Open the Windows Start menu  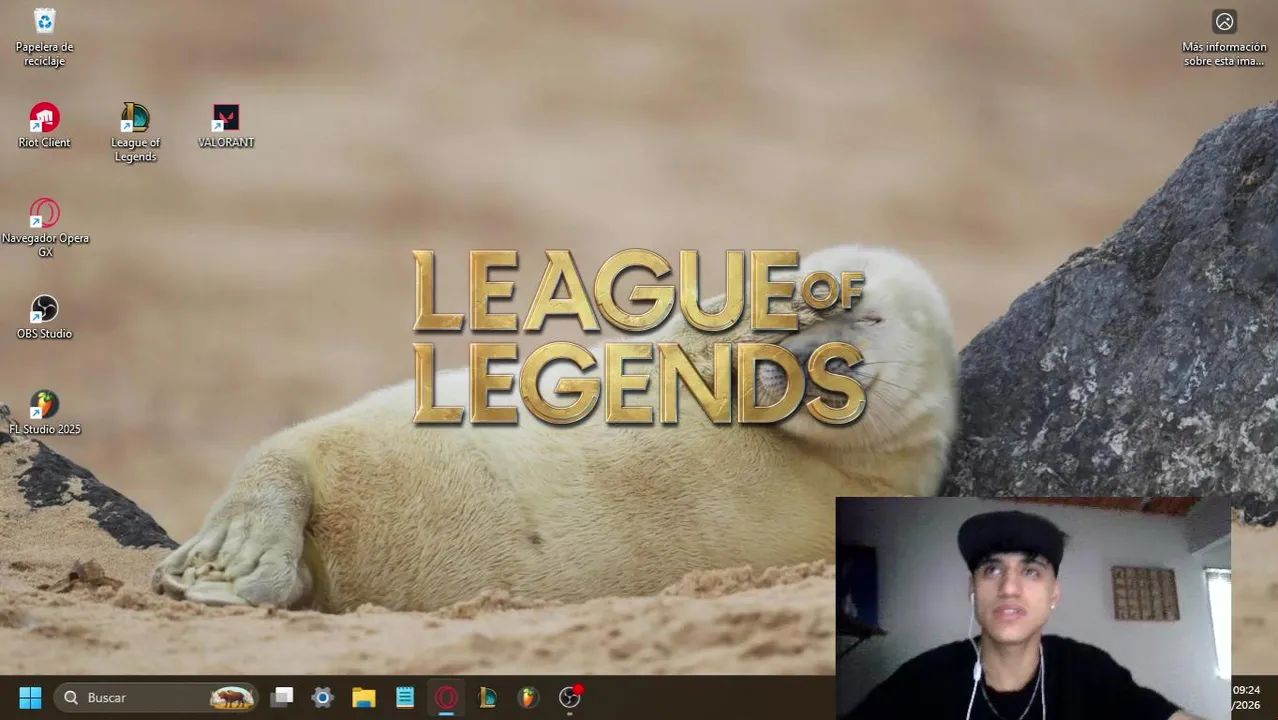(30, 697)
